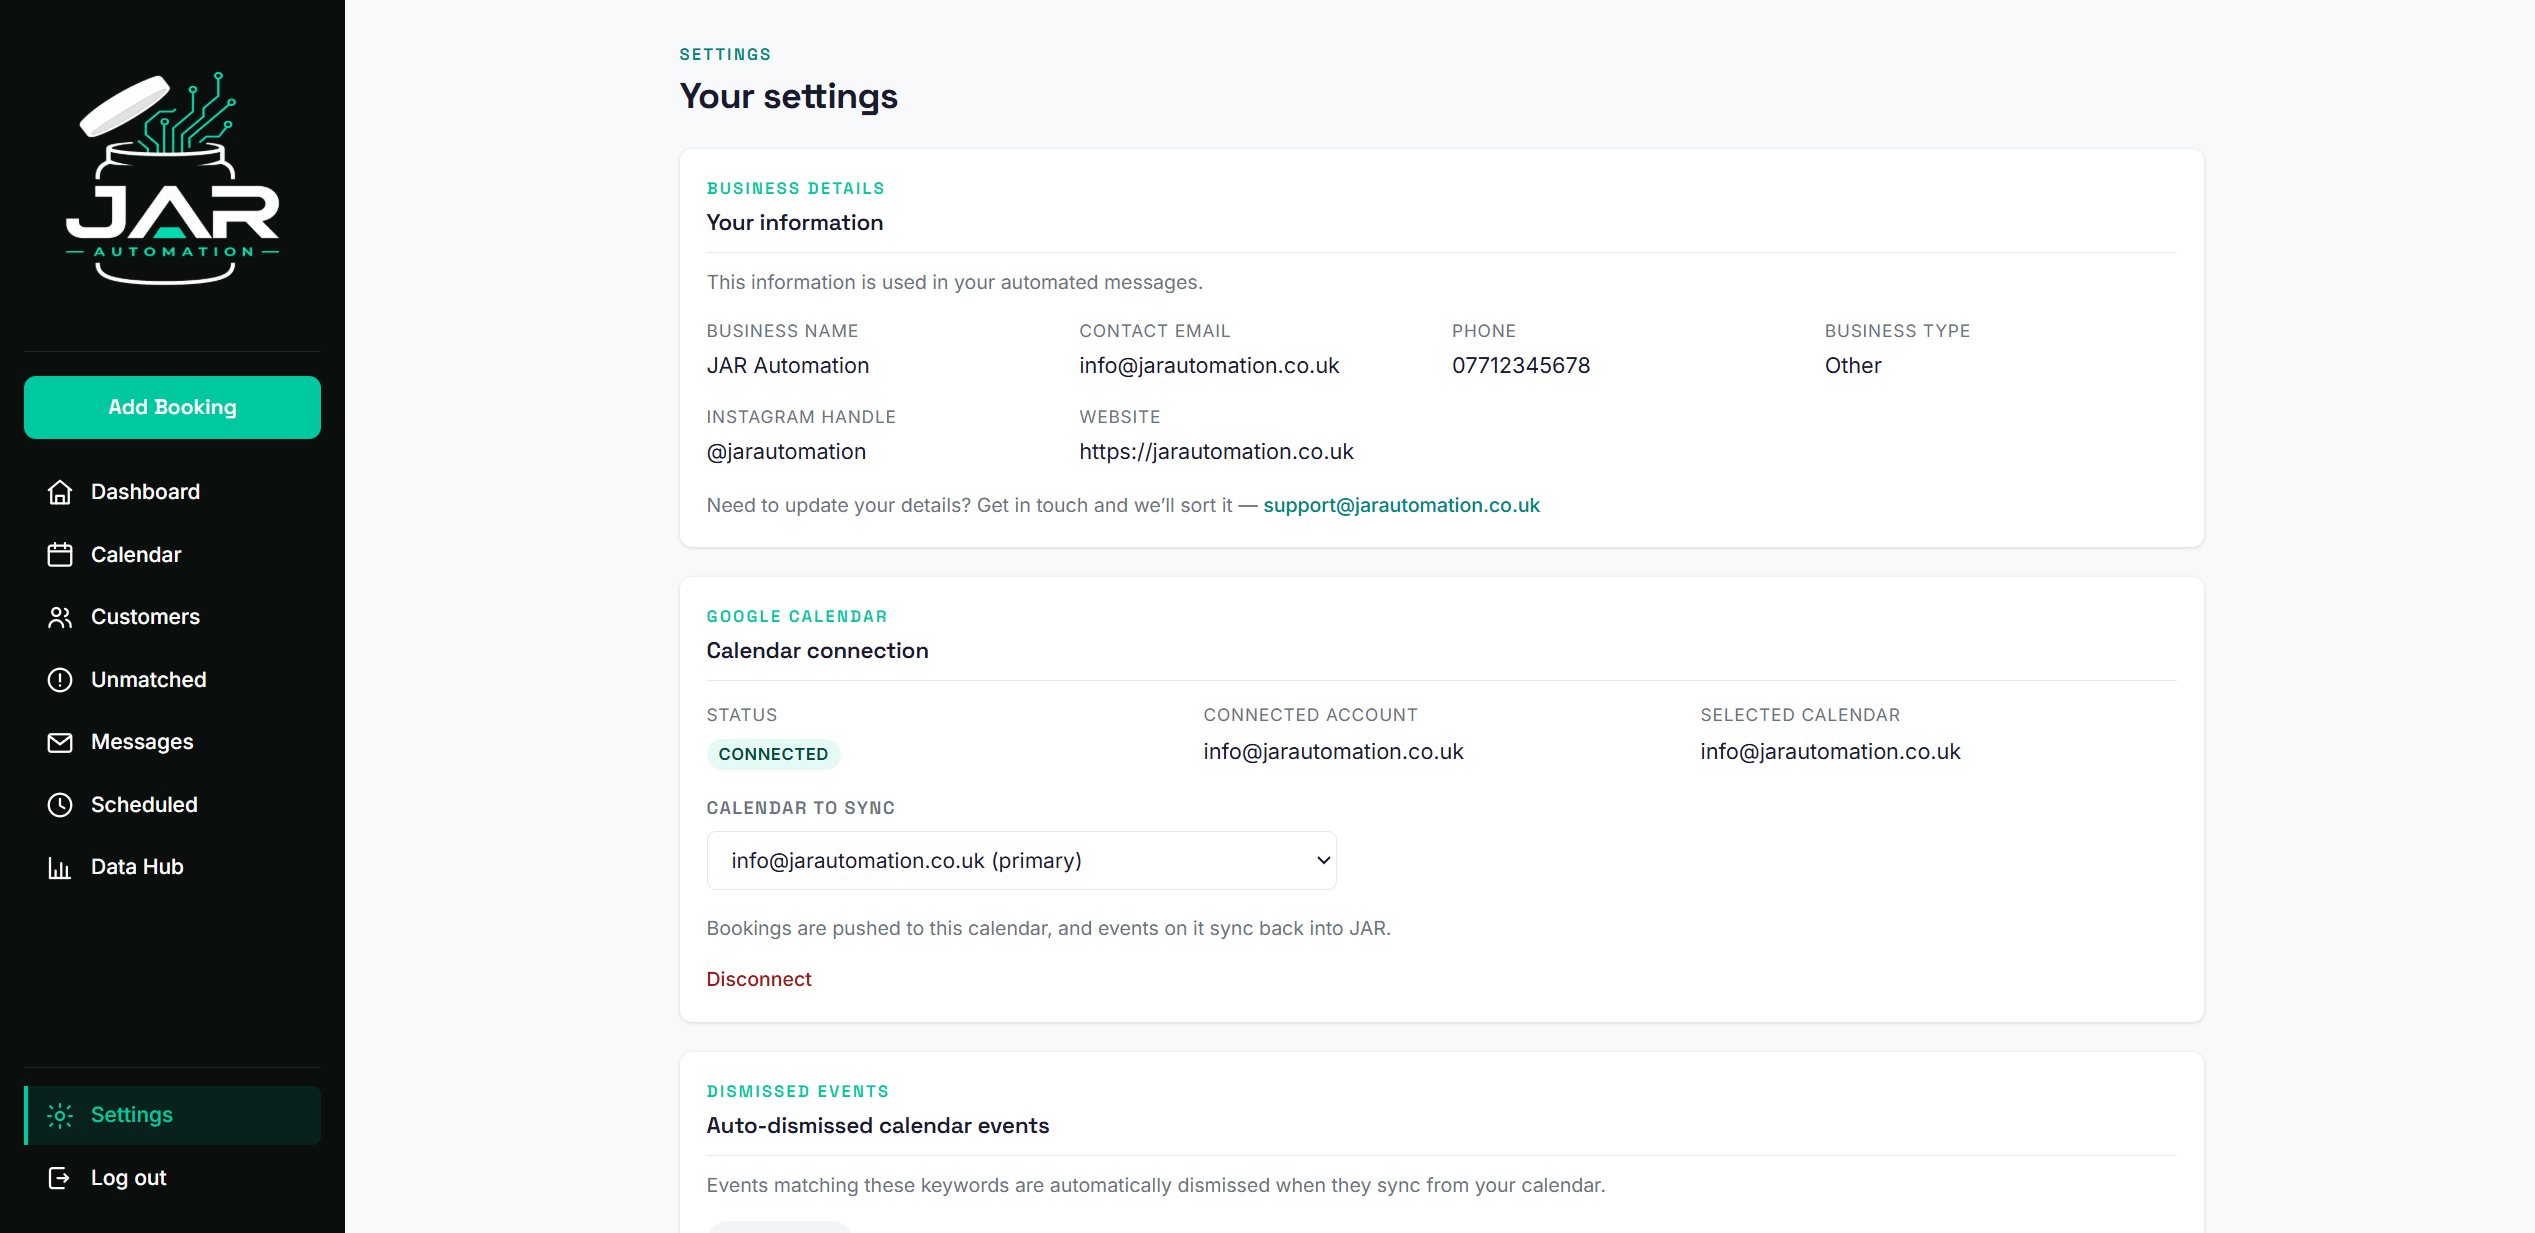Image resolution: width=2535 pixels, height=1233 pixels.
Task: Click the Log out arrow icon
Action: (60, 1178)
